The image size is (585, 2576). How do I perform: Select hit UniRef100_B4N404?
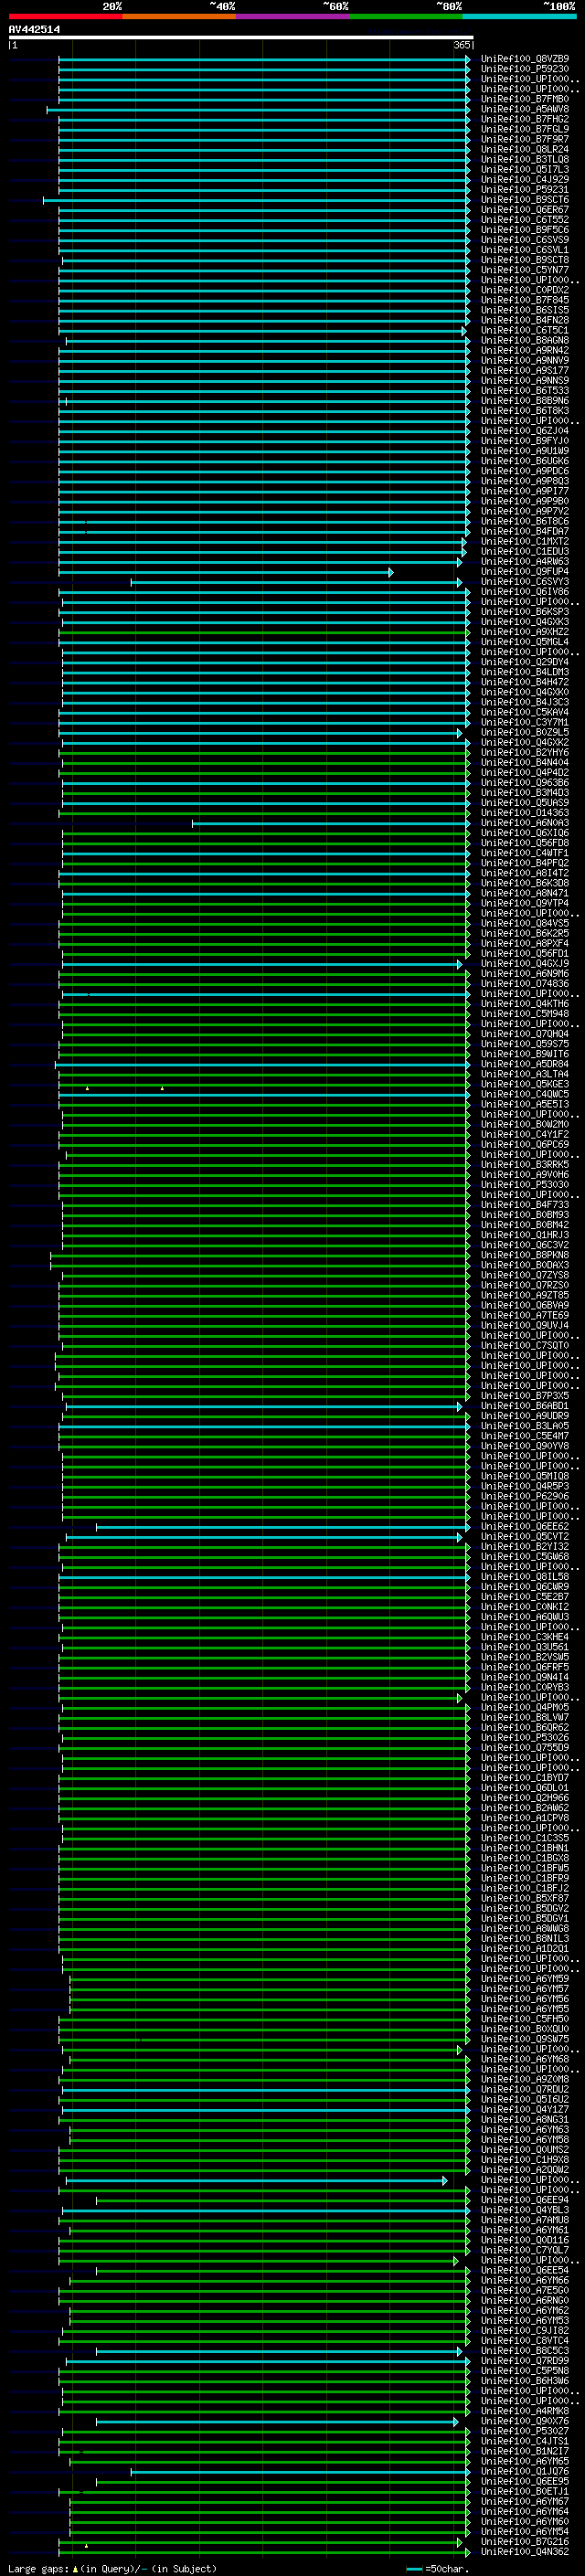point(525,763)
